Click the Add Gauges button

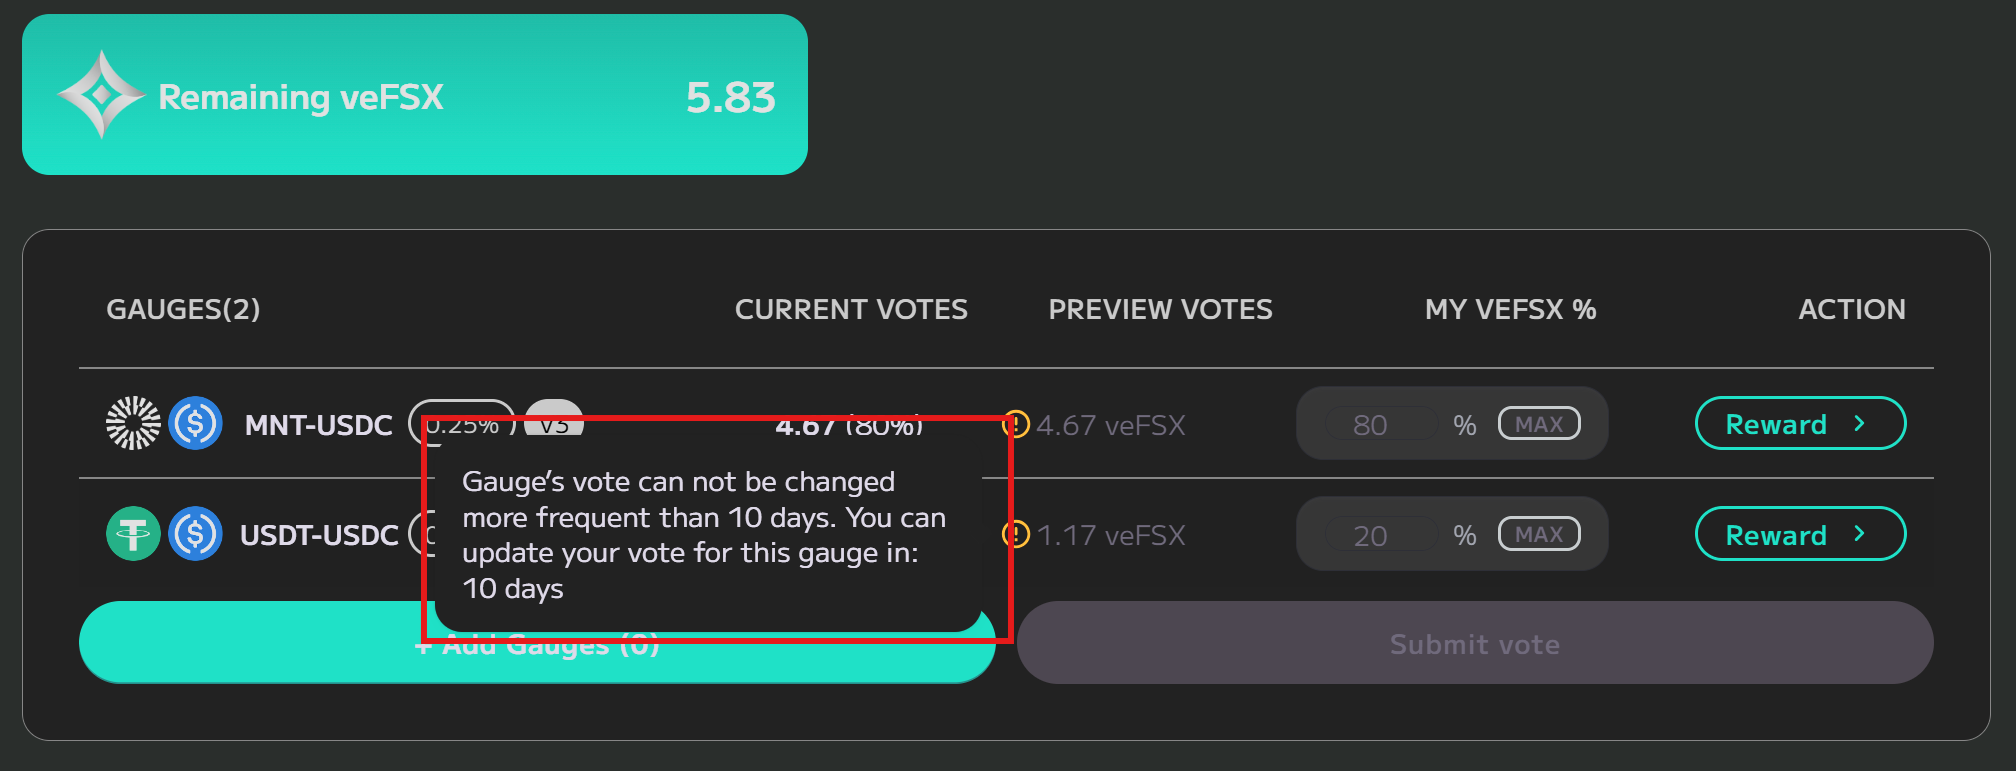pyautogui.click(x=250, y=642)
